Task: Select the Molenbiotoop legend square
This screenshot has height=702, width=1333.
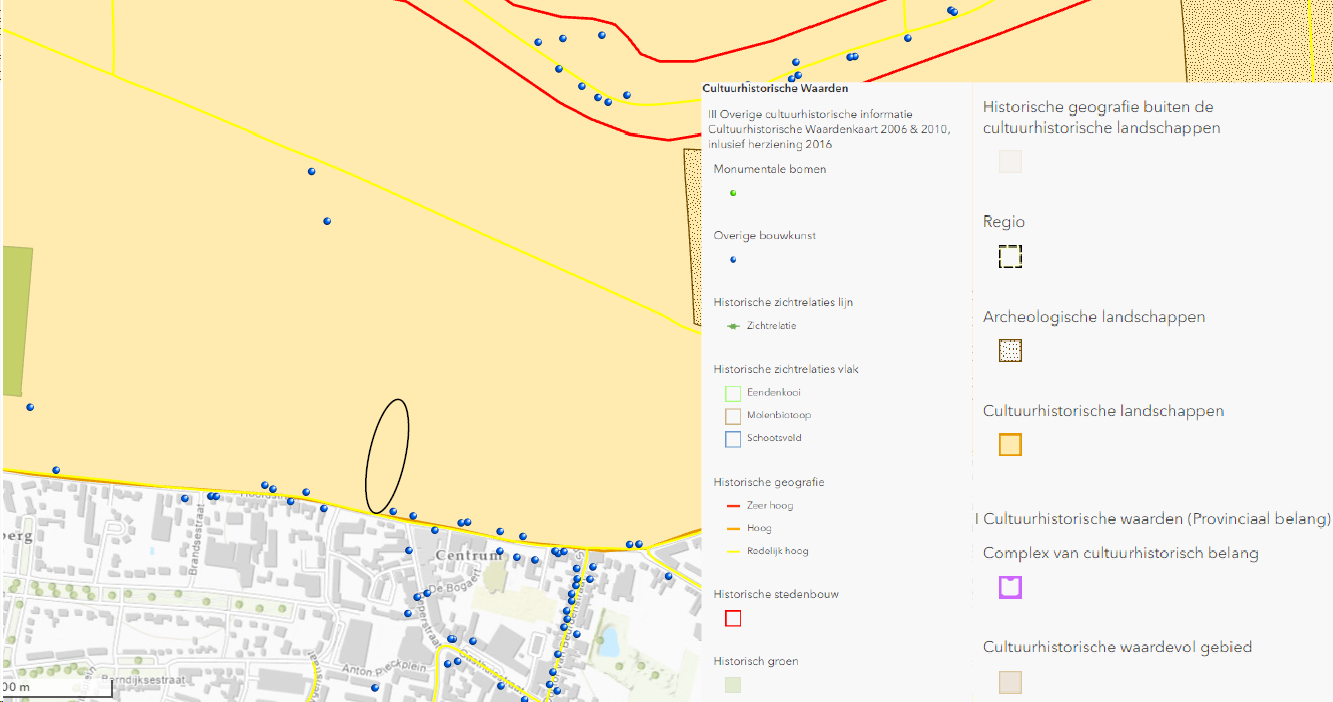Action: [733, 416]
